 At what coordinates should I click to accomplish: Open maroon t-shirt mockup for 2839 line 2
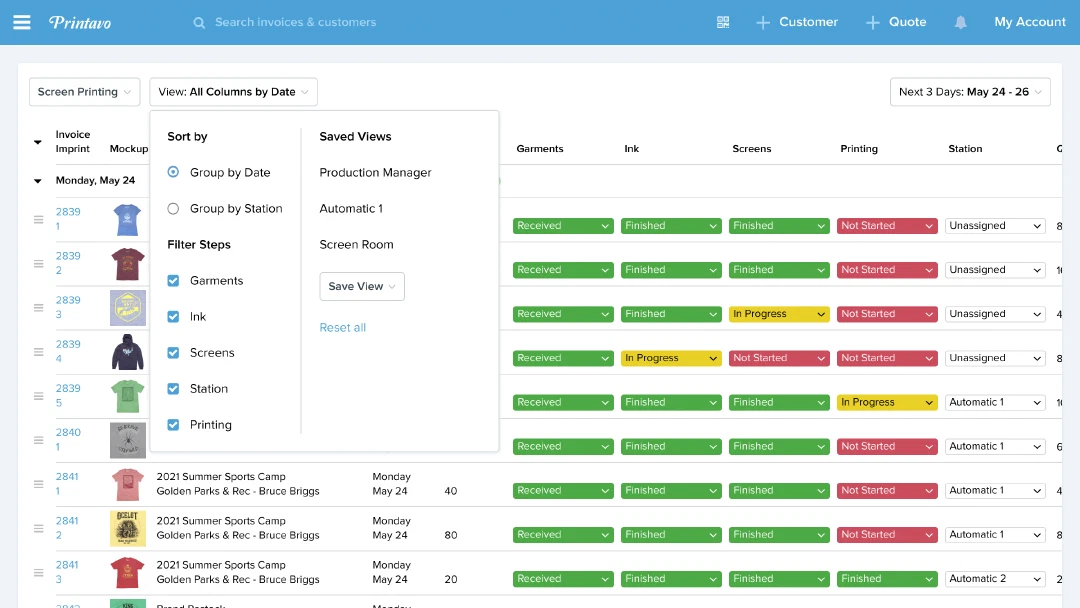click(x=127, y=264)
